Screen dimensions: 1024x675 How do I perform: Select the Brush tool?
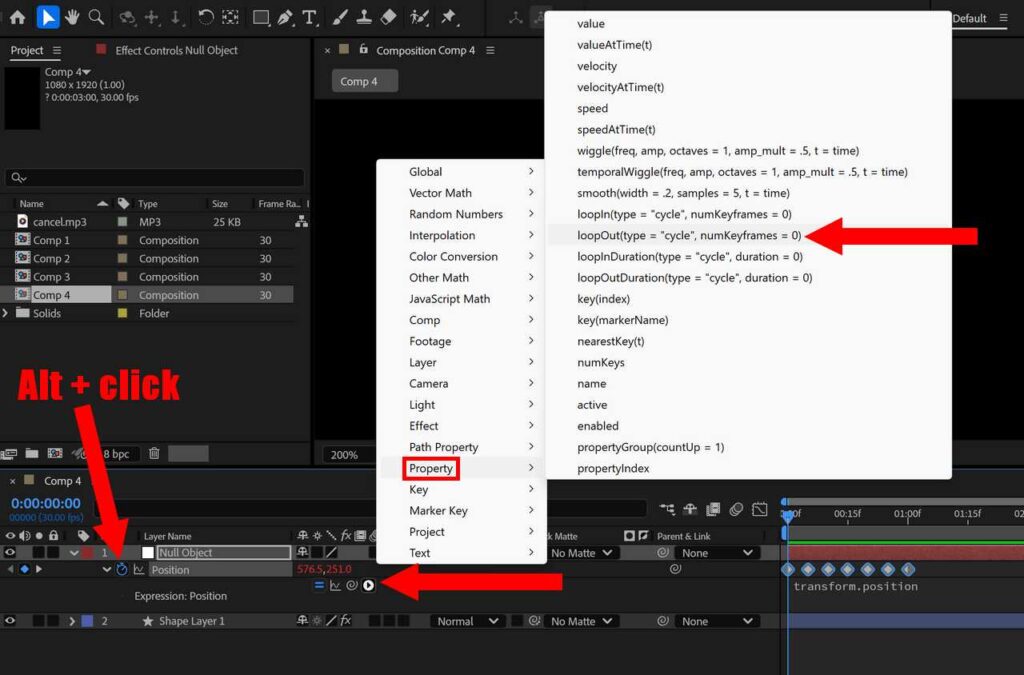coord(340,18)
